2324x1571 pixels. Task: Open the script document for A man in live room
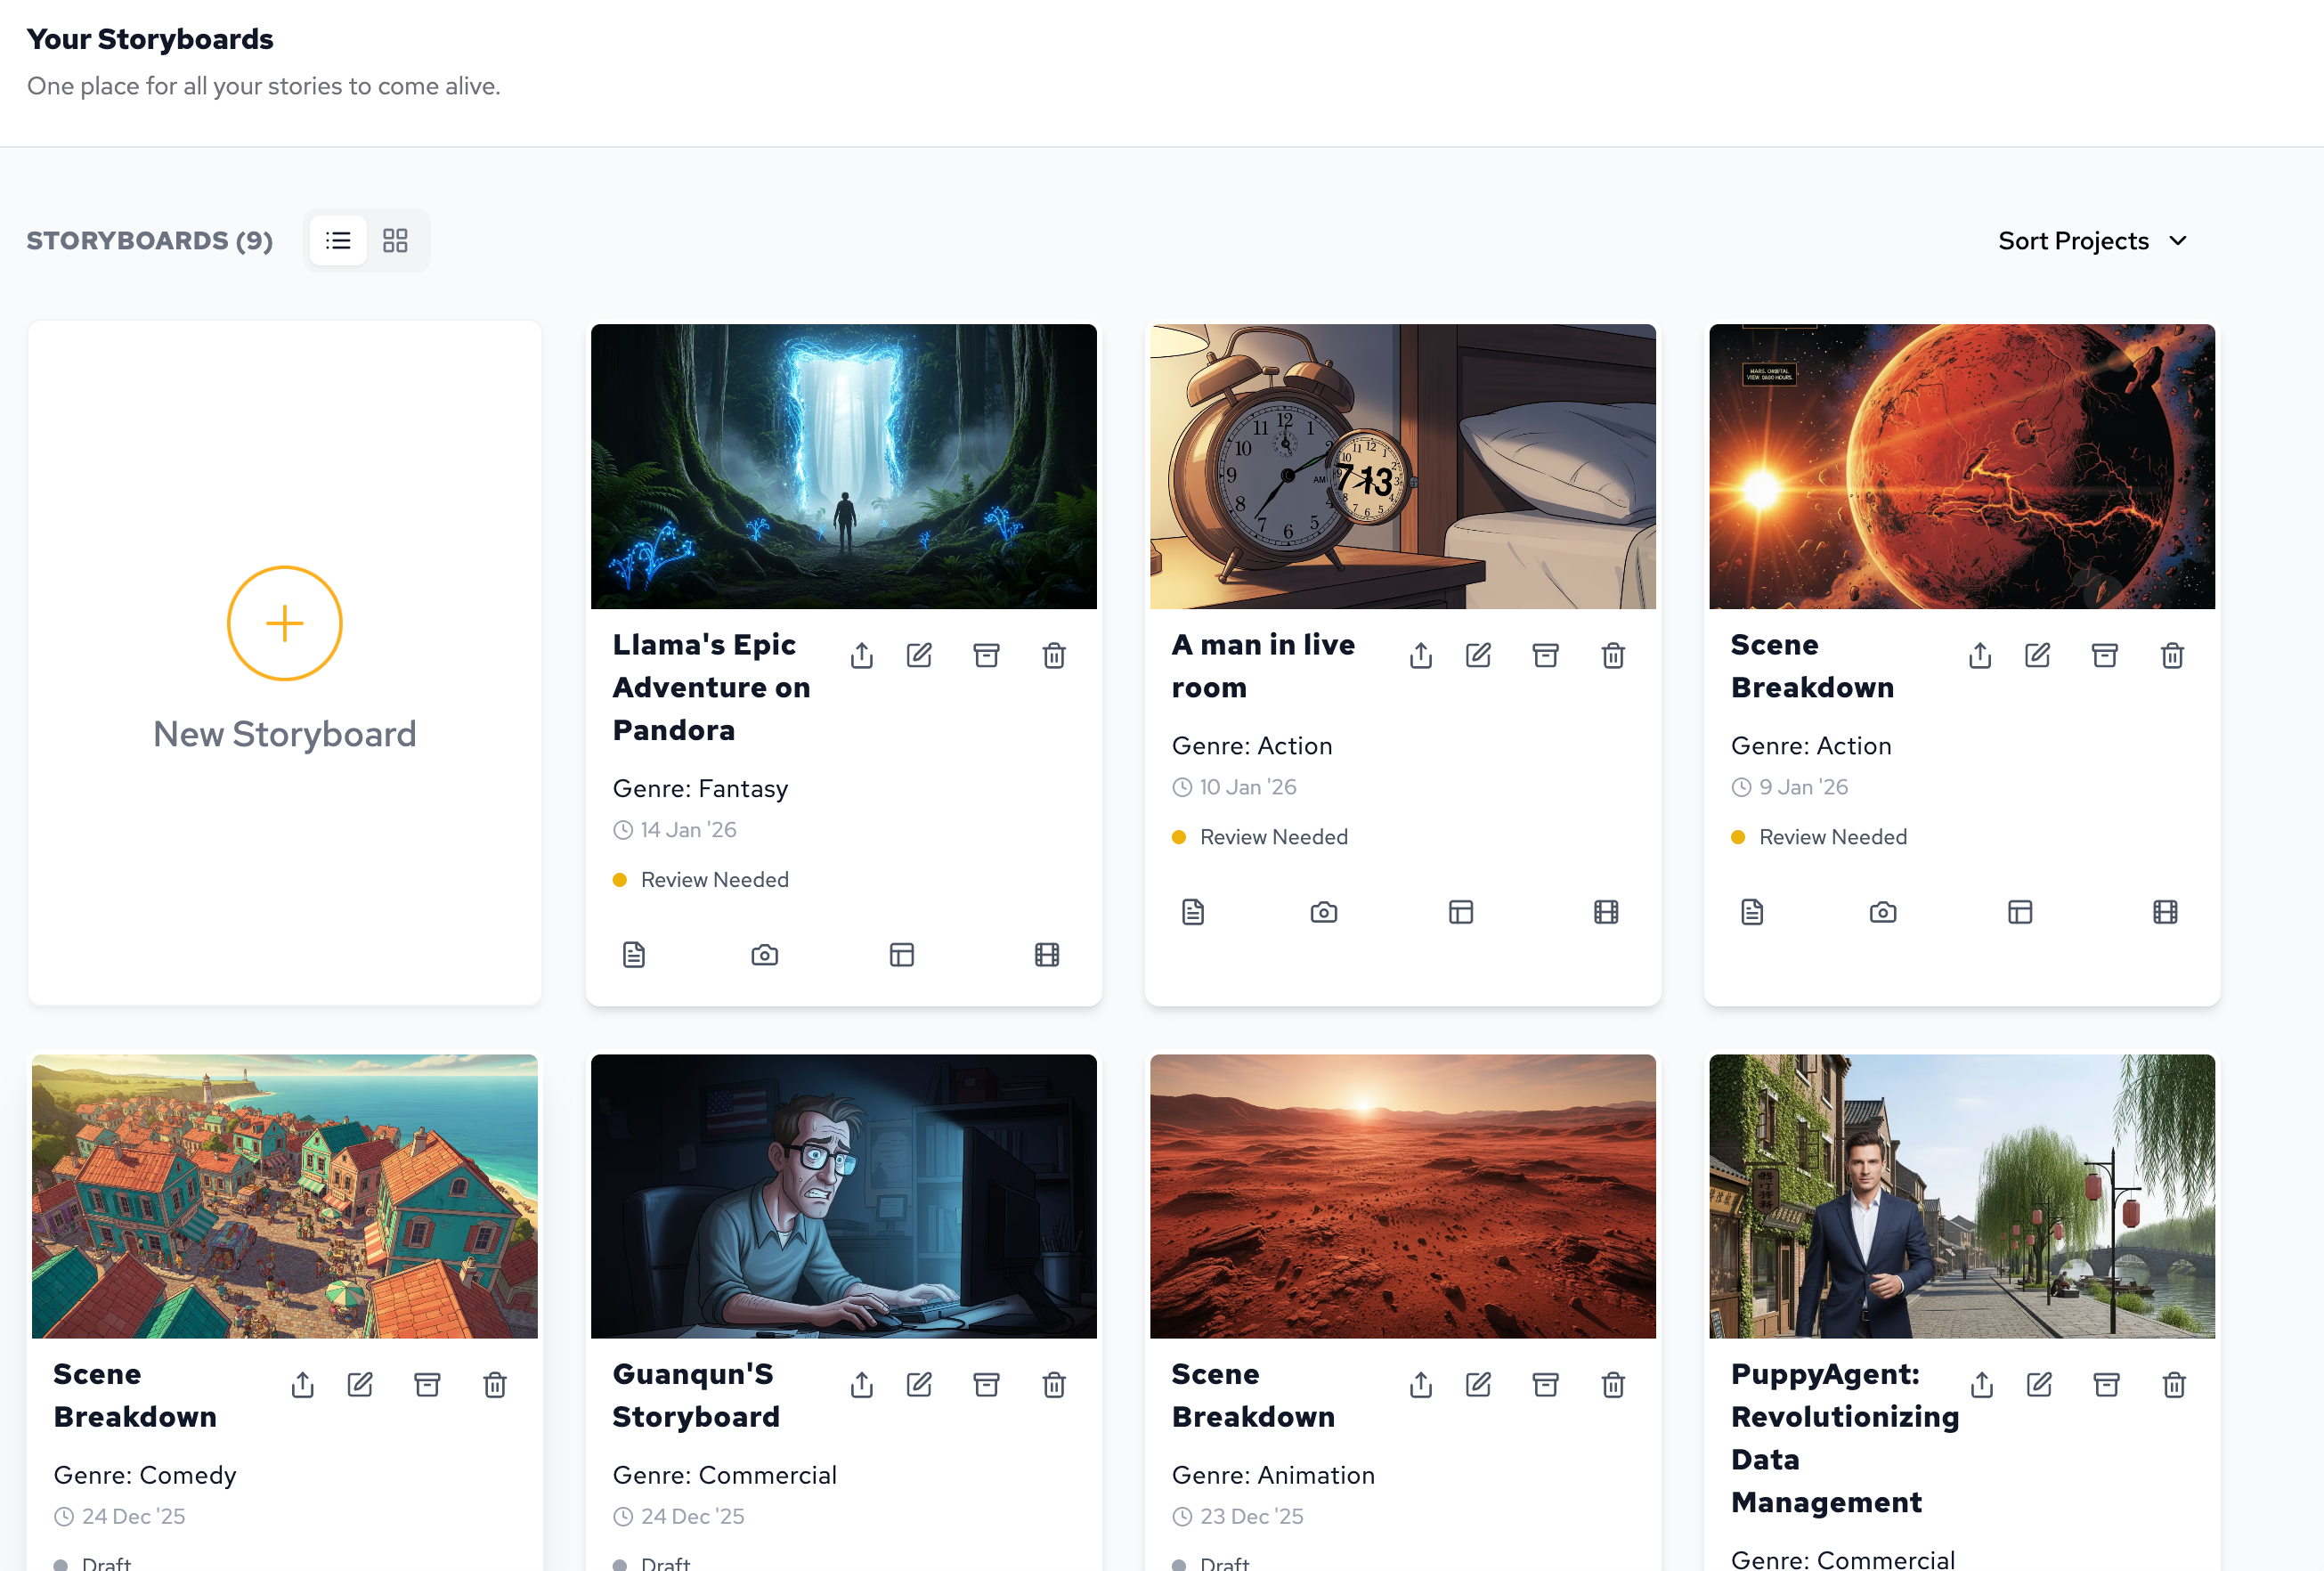pyautogui.click(x=1192, y=911)
